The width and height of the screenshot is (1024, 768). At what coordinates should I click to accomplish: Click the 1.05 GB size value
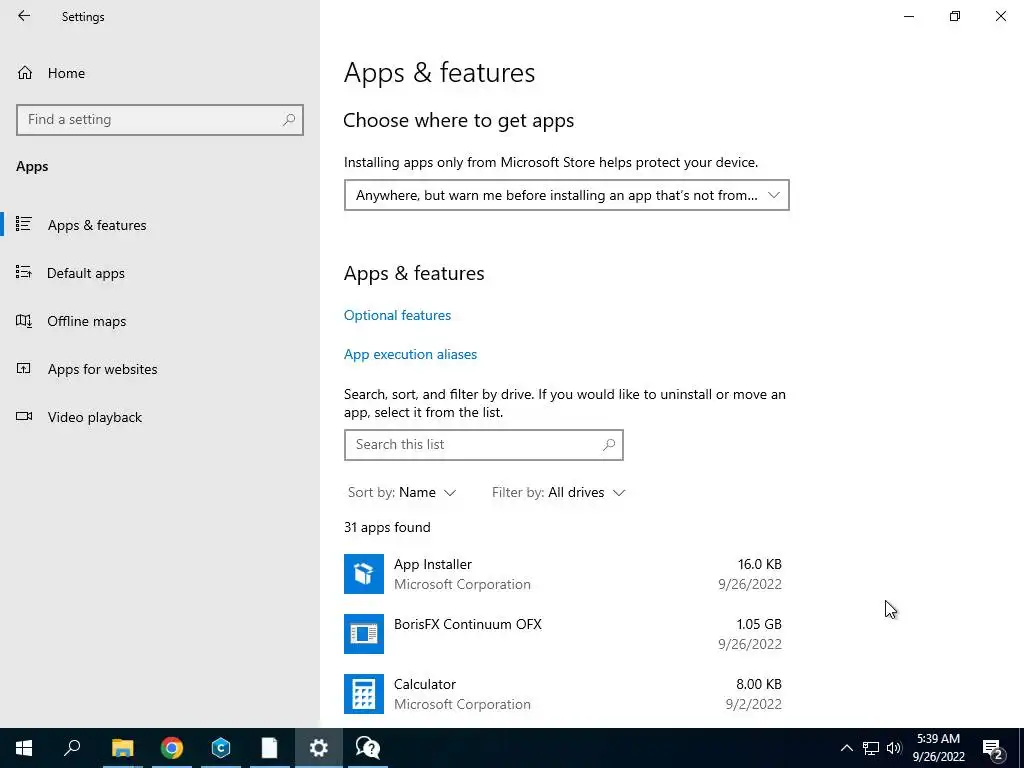click(x=759, y=624)
